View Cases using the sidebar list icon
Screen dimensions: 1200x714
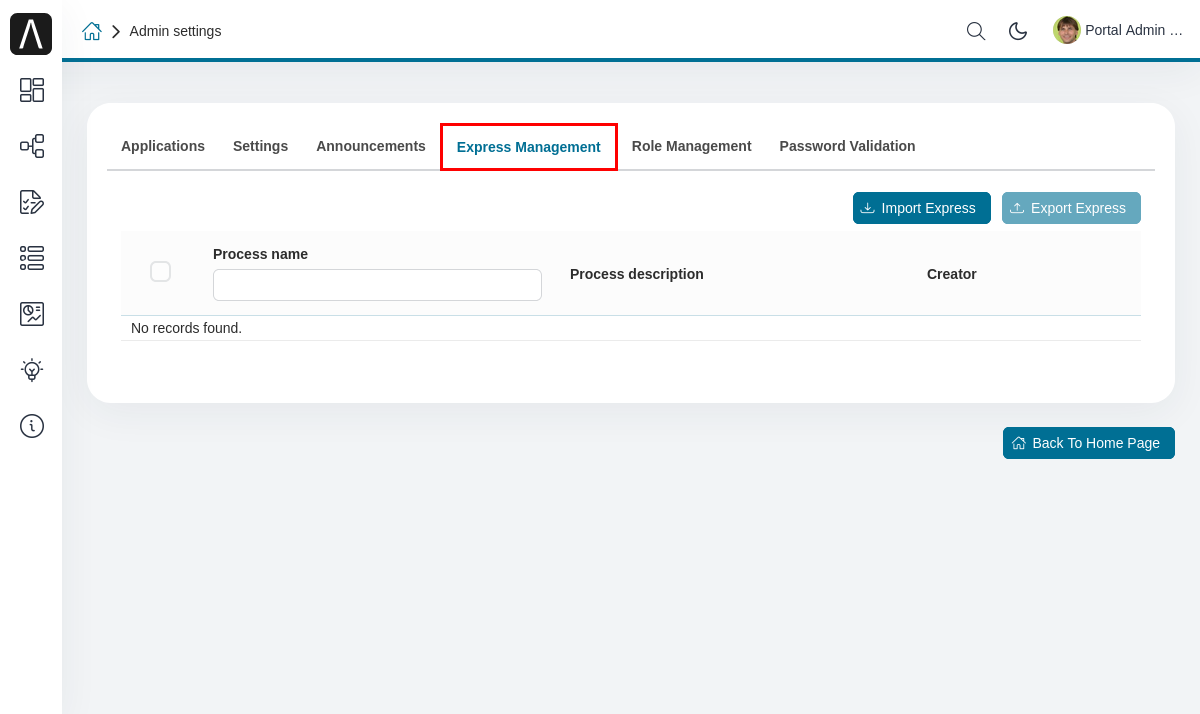tap(31, 258)
